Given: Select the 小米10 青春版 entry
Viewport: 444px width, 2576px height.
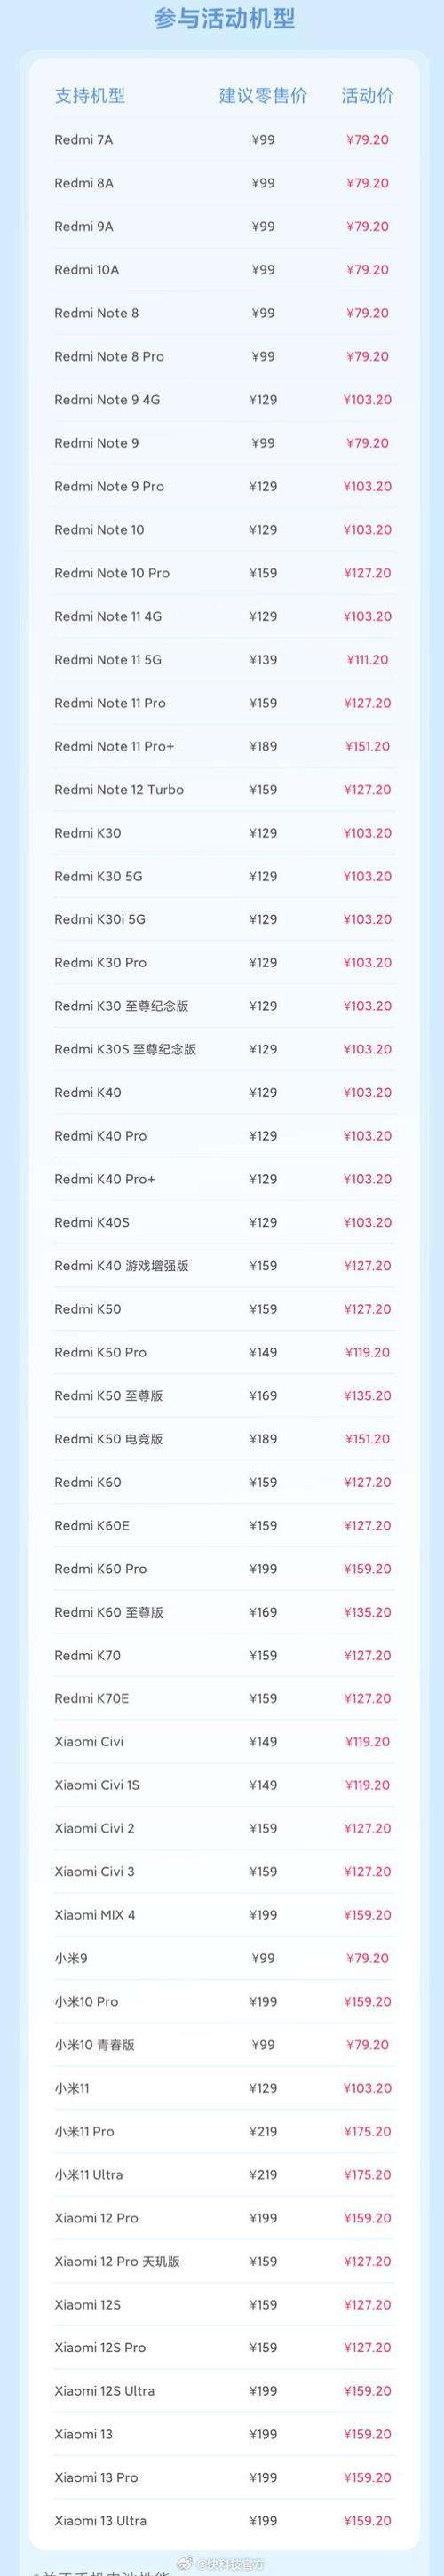Looking at the screenshot, I should pos(94,2045).
